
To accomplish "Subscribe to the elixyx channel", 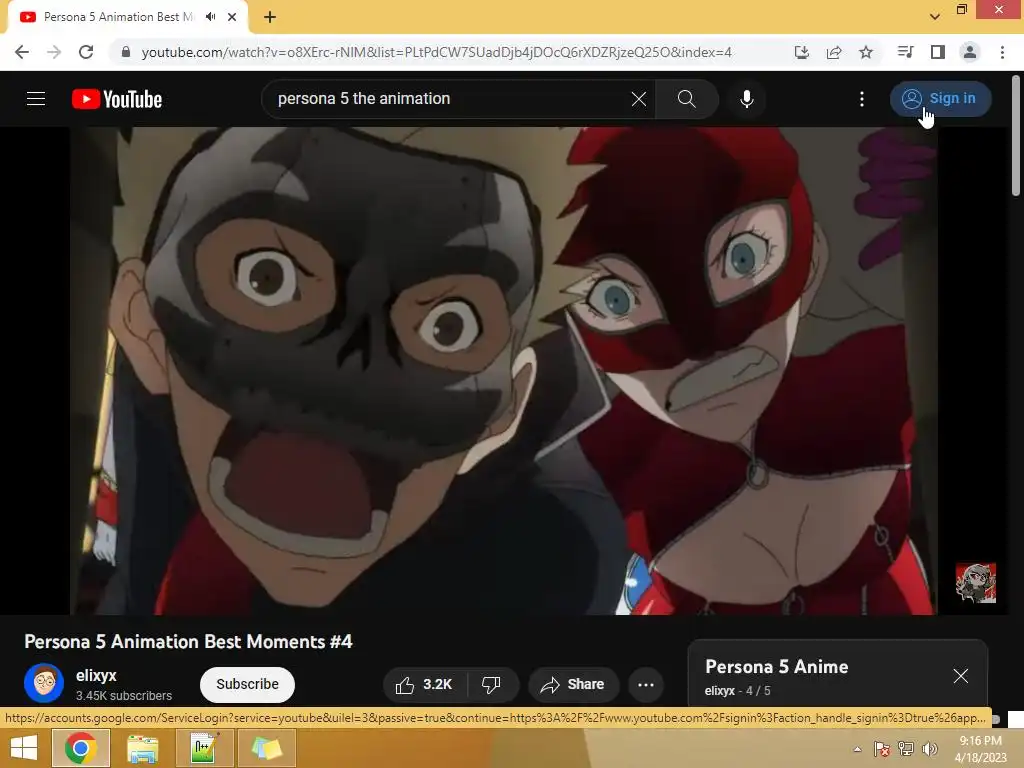I will [x=248, y=684].
